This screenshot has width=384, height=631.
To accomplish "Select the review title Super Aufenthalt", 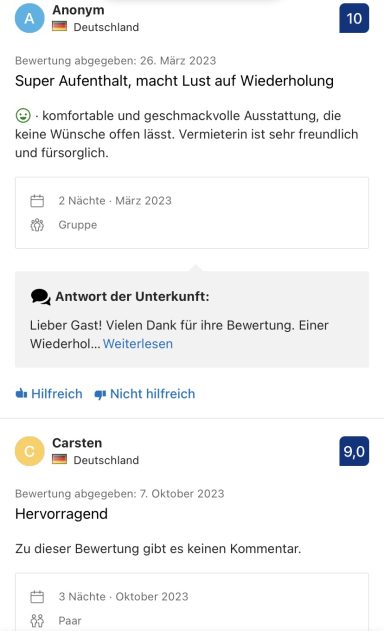I will (x=174, y=81).
